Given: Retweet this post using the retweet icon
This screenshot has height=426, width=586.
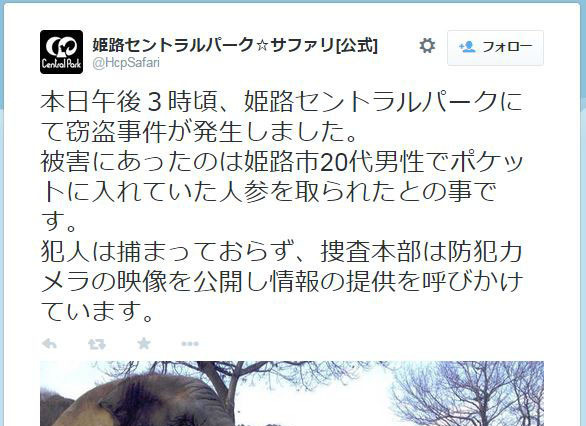Looking at the screenshot, I should 97,344.
